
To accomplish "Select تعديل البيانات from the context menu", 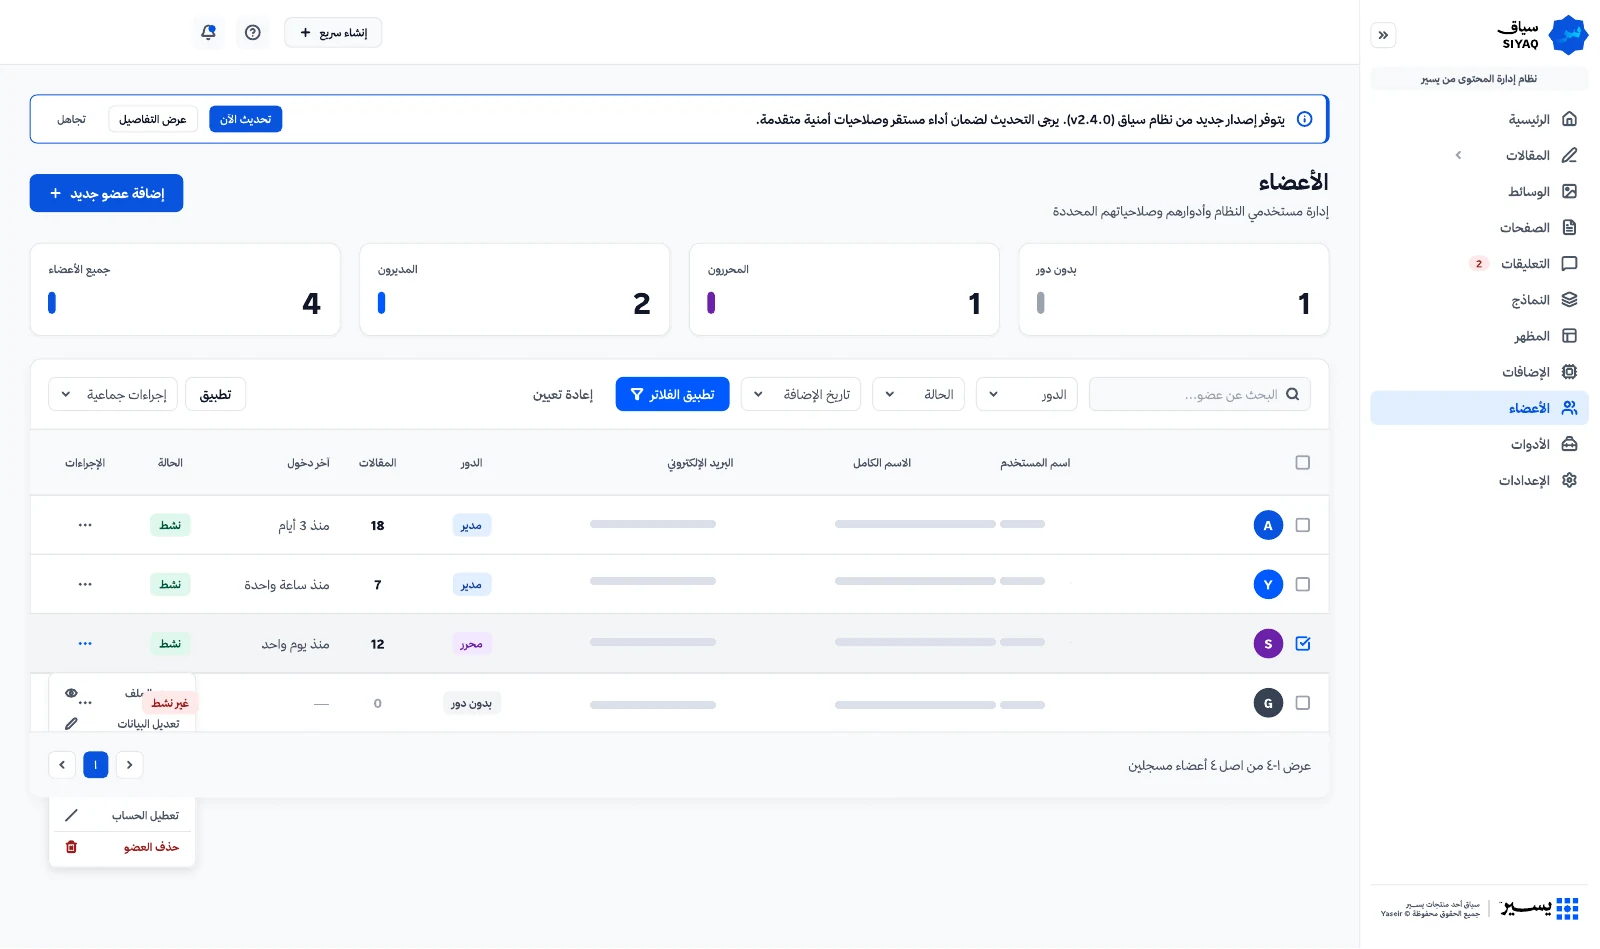I will pos(122,723).
